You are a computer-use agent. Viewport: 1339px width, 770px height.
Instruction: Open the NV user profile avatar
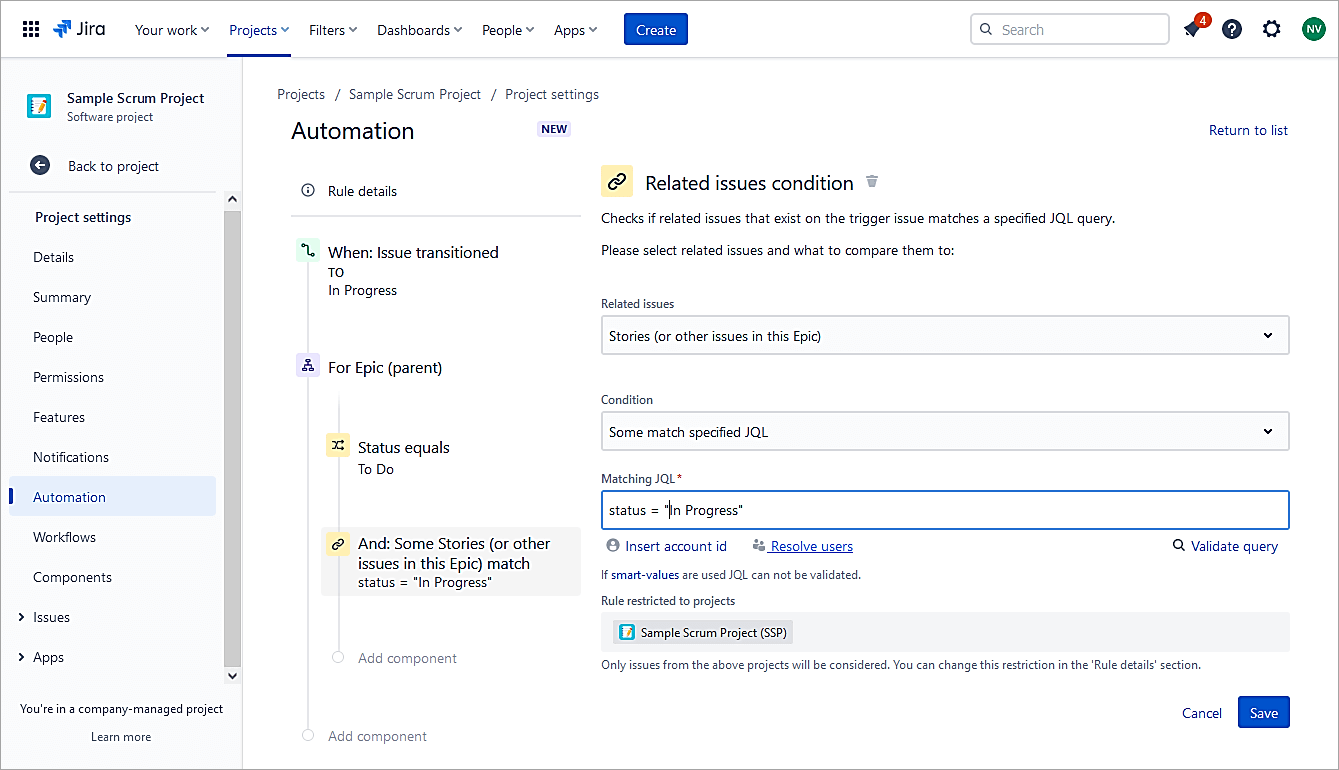1313,29
